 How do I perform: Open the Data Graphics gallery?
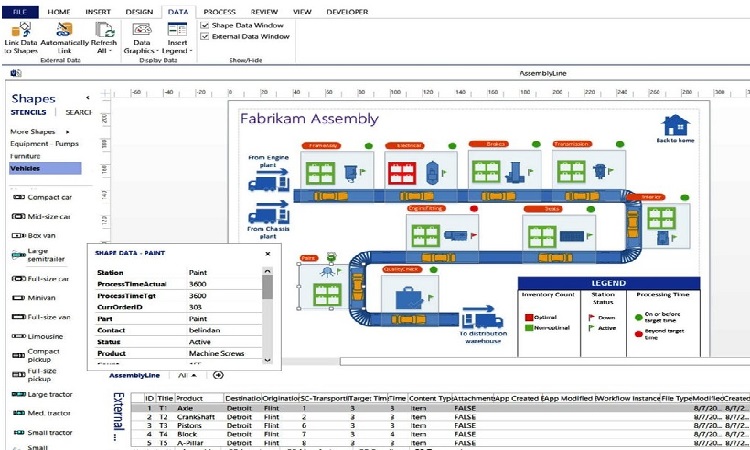point(142,37)
